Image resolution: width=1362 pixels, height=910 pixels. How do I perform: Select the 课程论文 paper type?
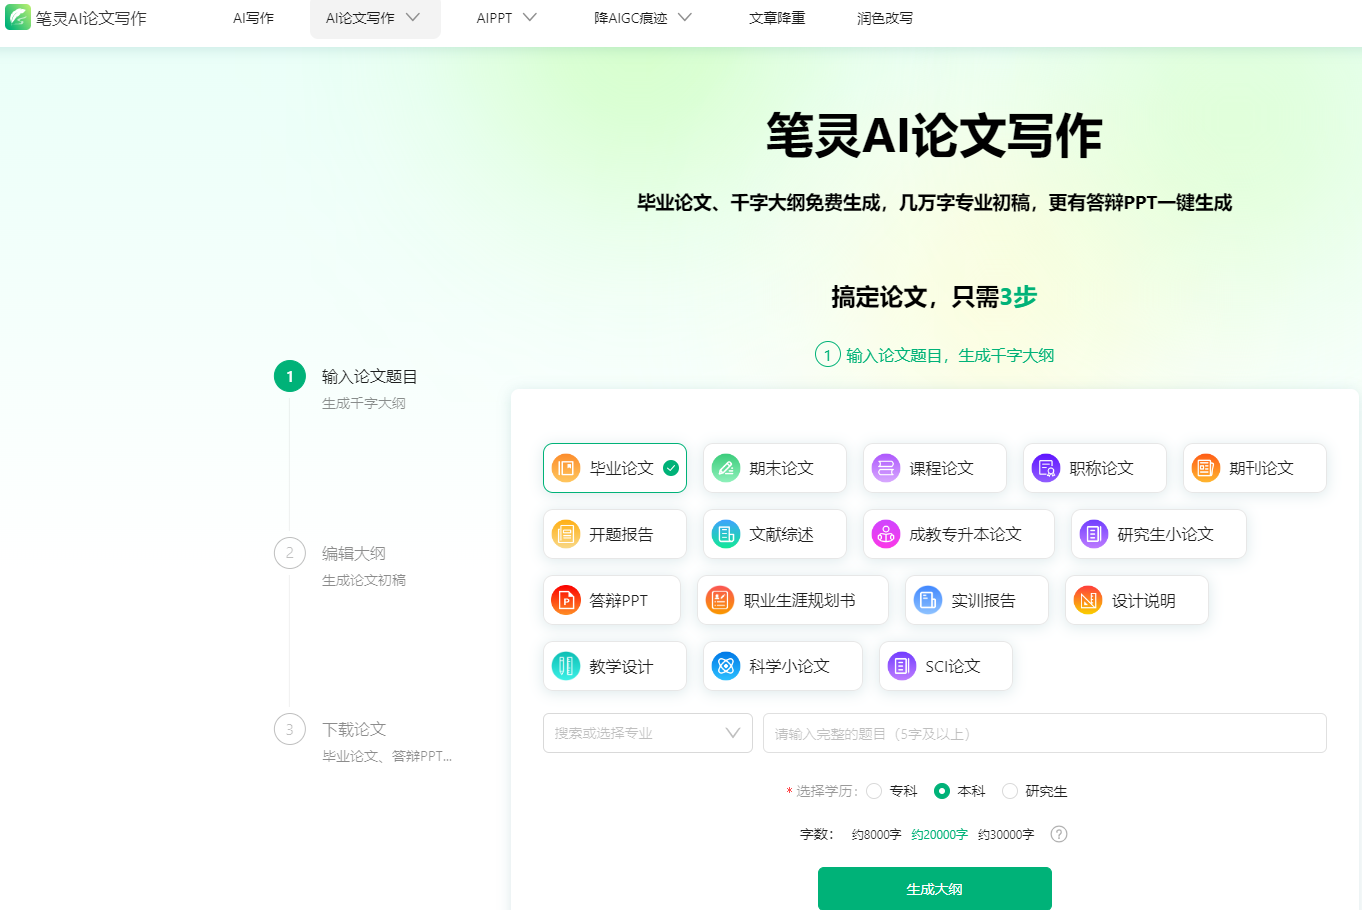tap(935, 468)
